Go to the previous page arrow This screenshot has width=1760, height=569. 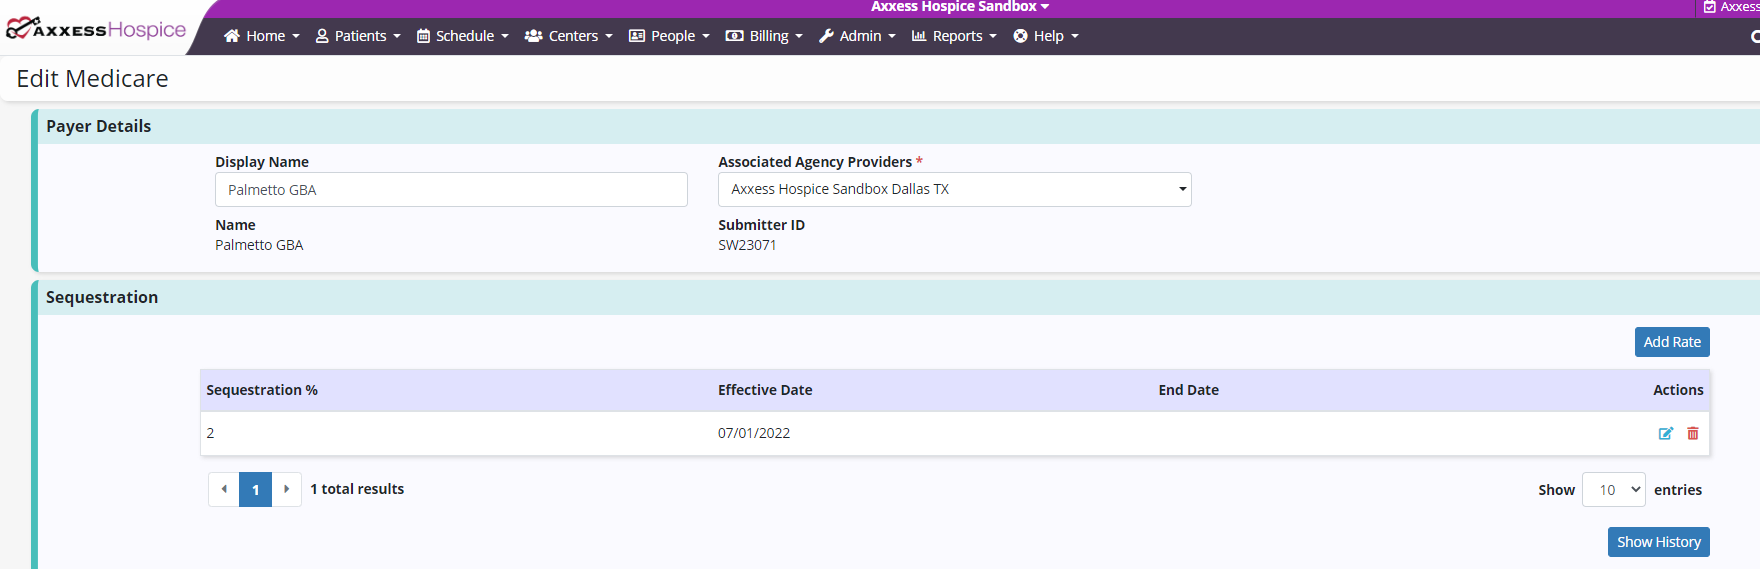tap(224, 489)
